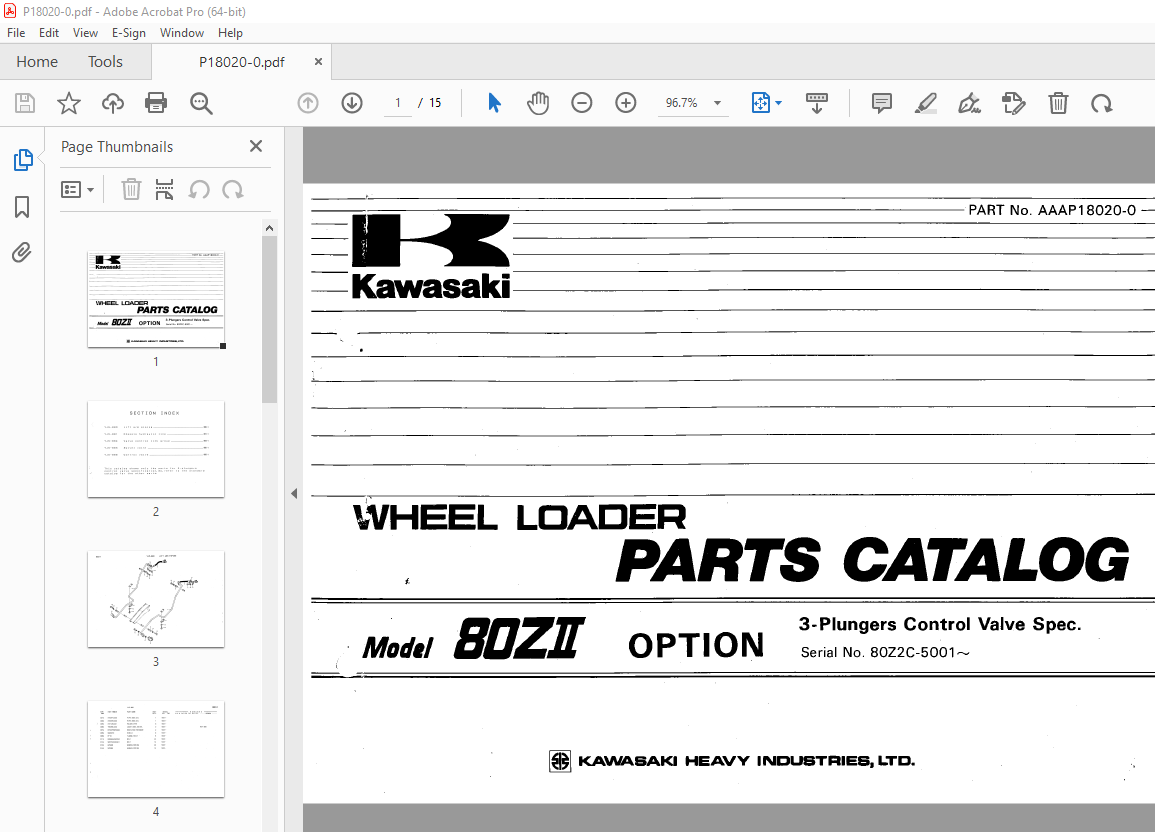
Task: Add file to starred with star icon
Action: [x=69, y=103]
